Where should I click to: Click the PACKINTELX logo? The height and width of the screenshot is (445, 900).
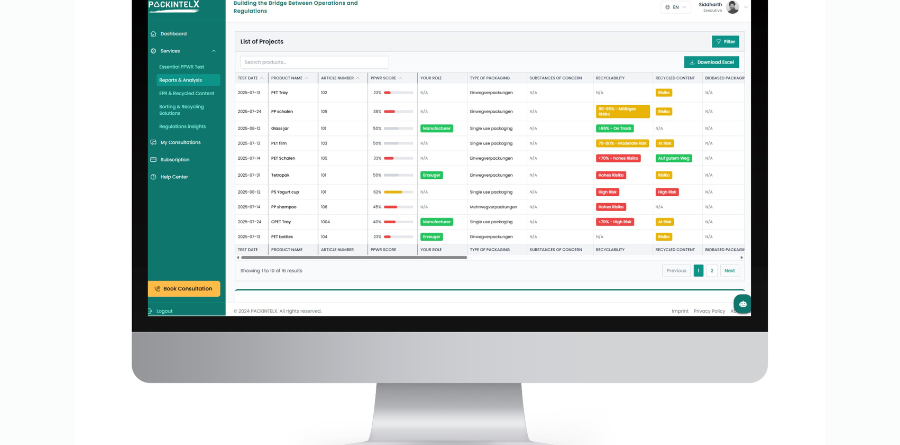[174, 5]
